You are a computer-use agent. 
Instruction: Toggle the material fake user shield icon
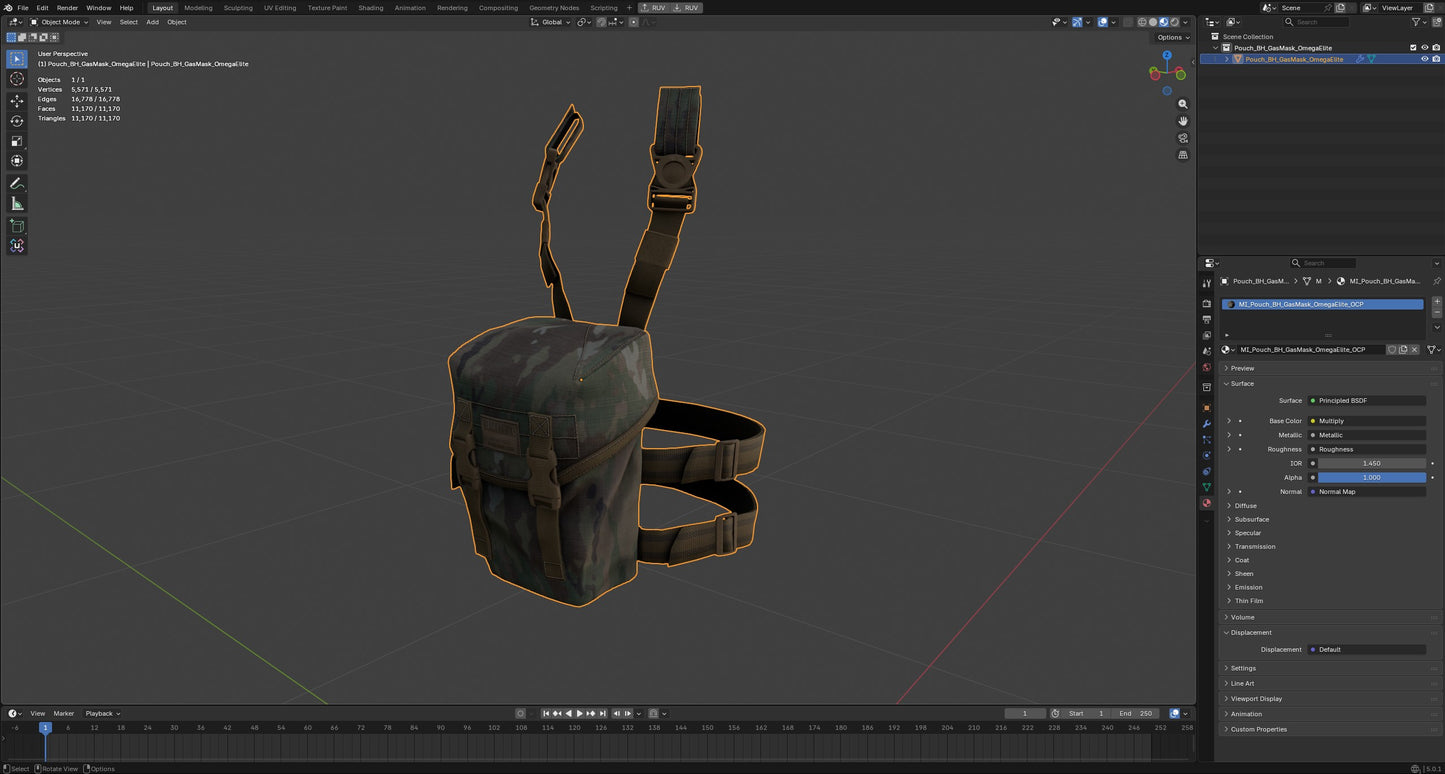1392,350
